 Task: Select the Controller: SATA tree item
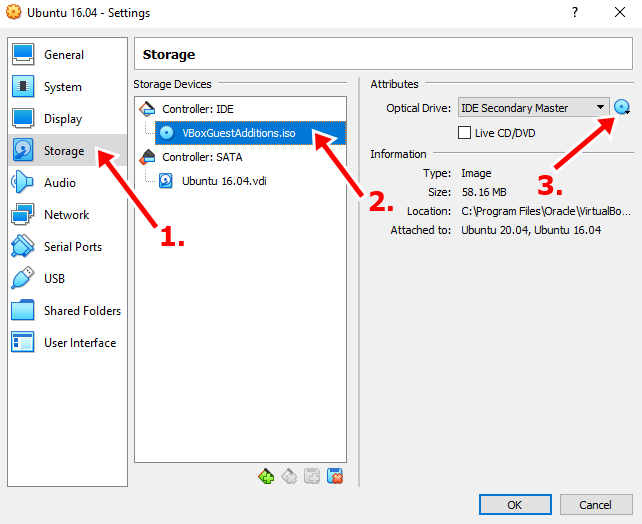(x=202, y=157)
